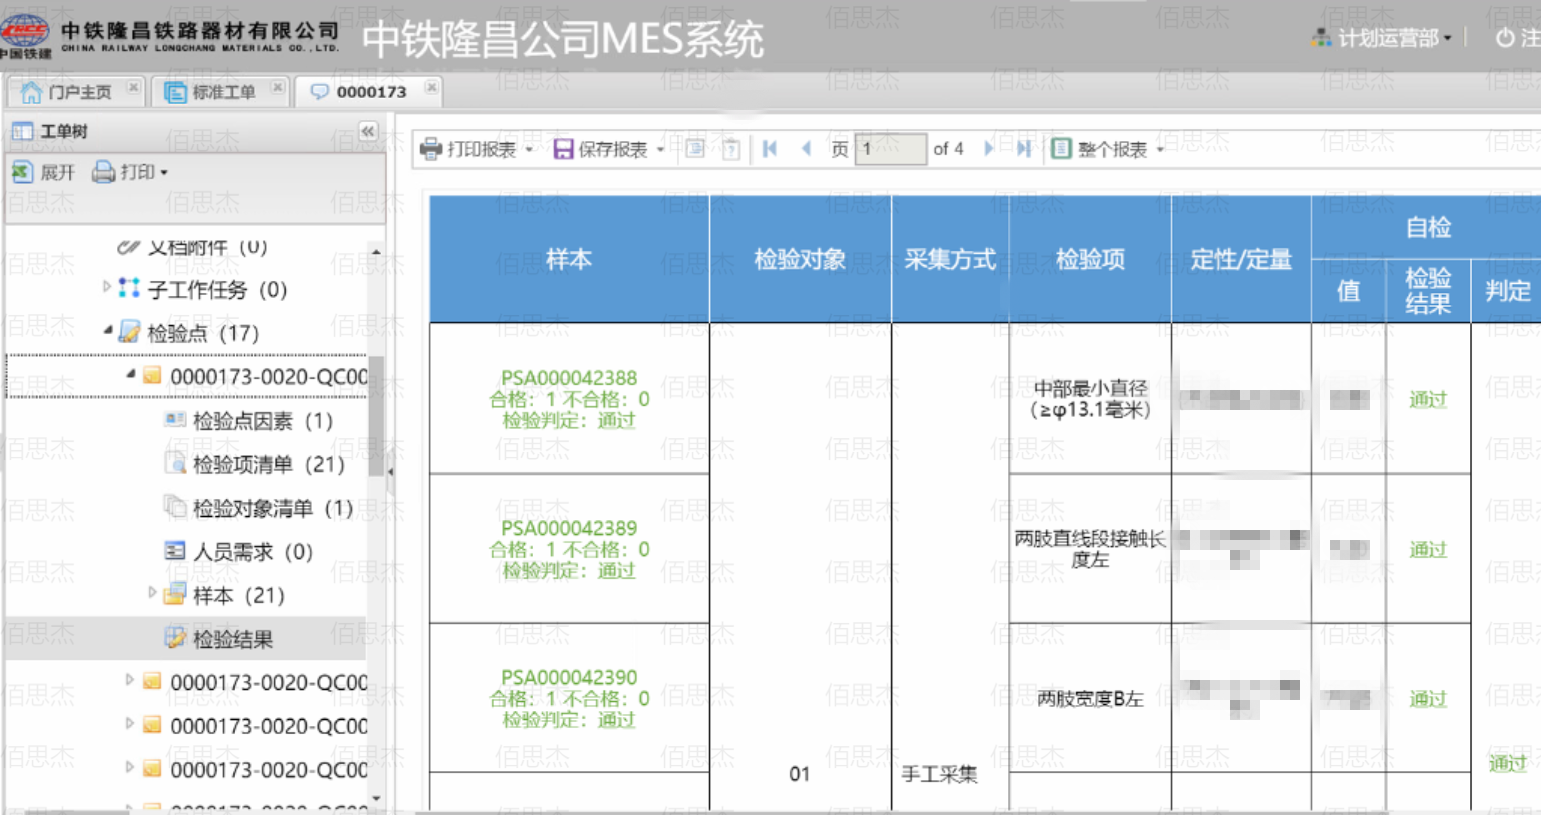Click the tree panel vertical scrollbar thumb
The height and width of the screenshot is (815, 1541).
(x=376, y=415)
